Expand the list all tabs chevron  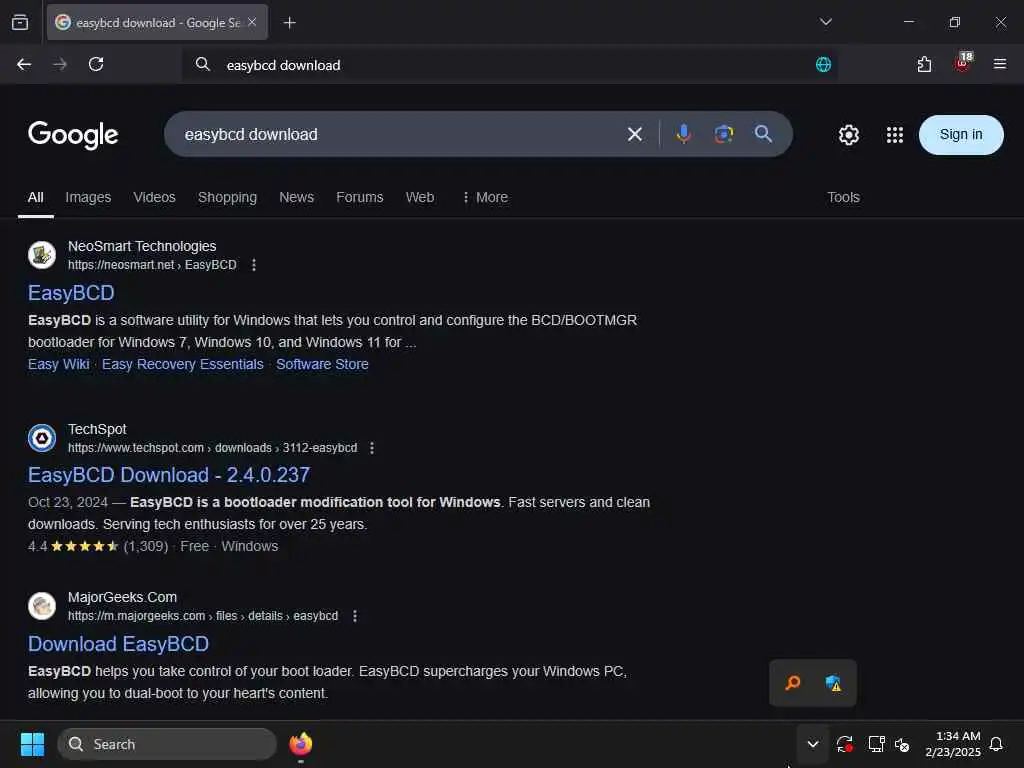[x=825, y=22]
